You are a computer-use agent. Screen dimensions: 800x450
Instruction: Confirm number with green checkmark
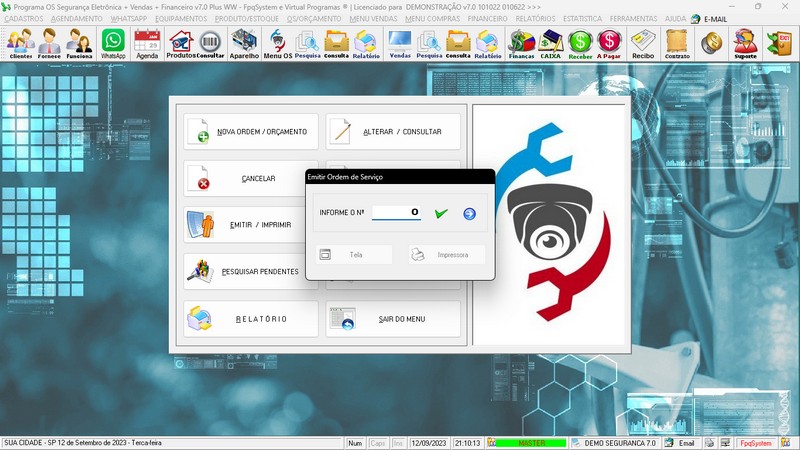[441, 213]
